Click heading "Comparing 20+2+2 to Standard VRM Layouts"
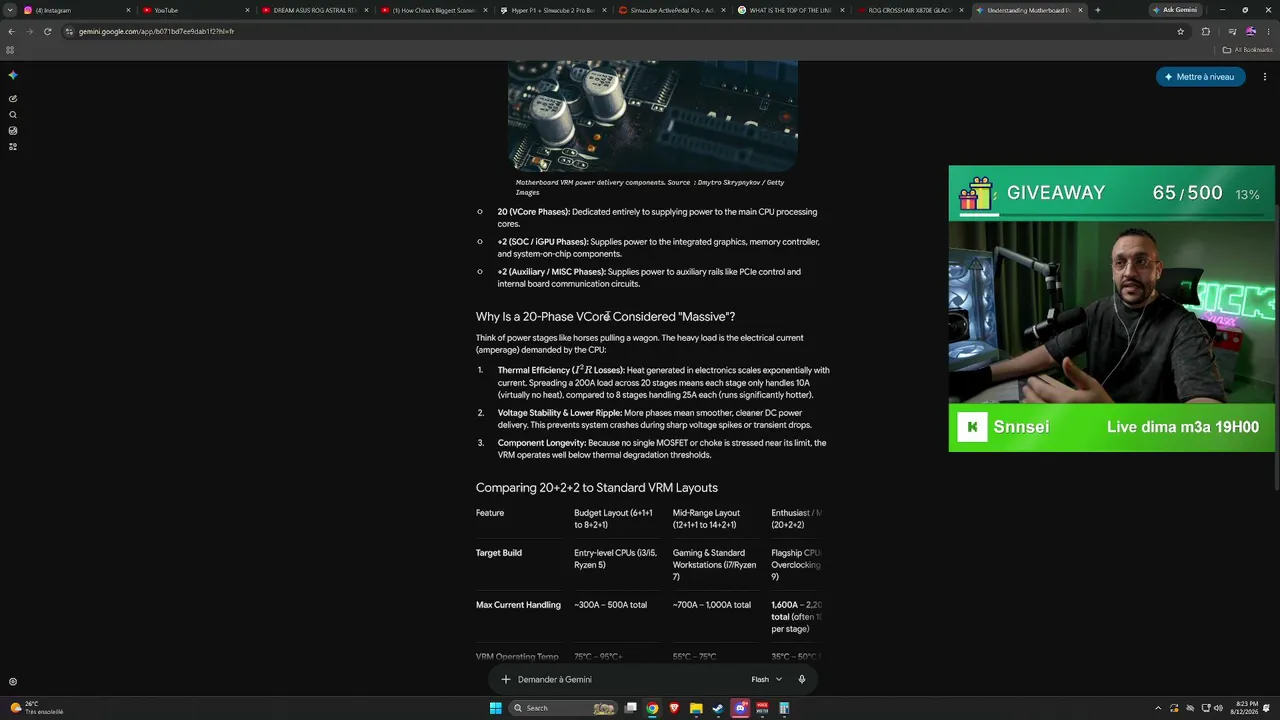Screen dimensions: 1280x720 [x=597, y=488]
